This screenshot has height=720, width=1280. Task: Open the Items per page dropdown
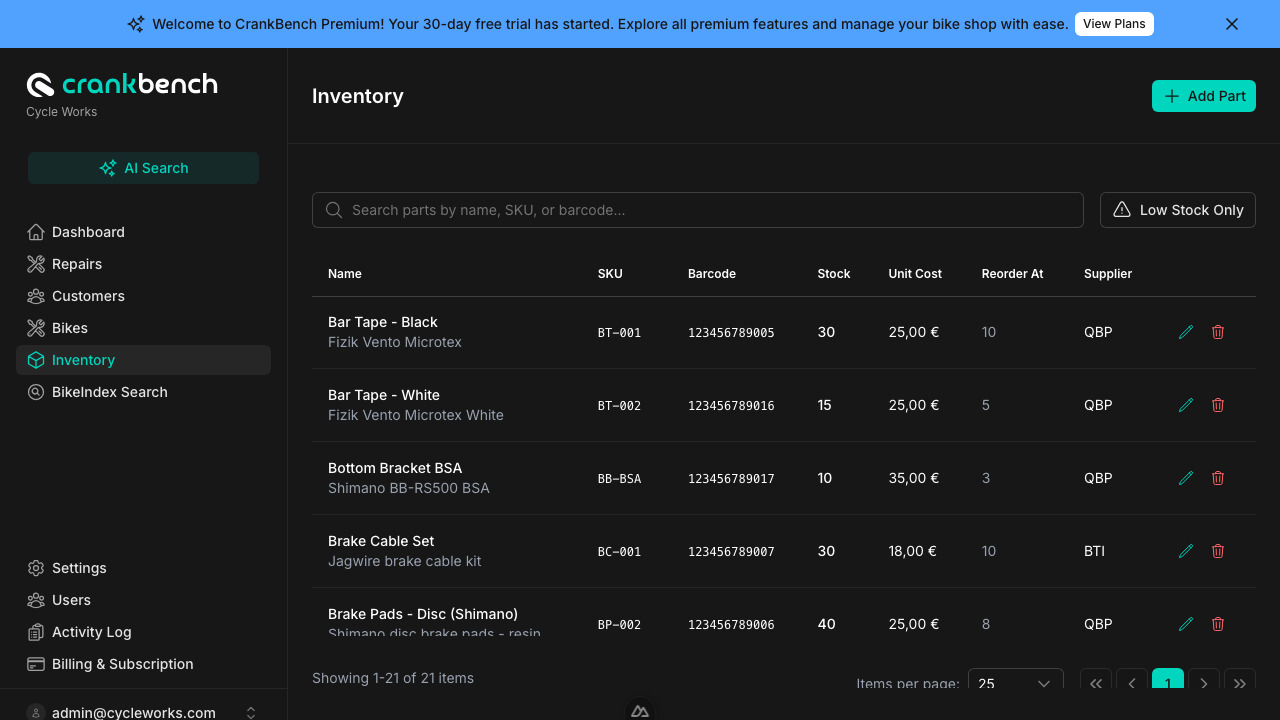1015,683
